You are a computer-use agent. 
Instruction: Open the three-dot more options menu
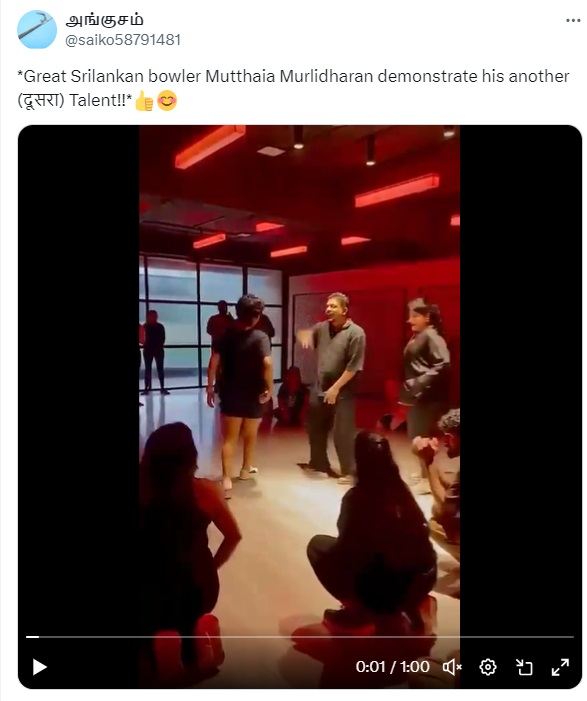(x=573, y=21)
